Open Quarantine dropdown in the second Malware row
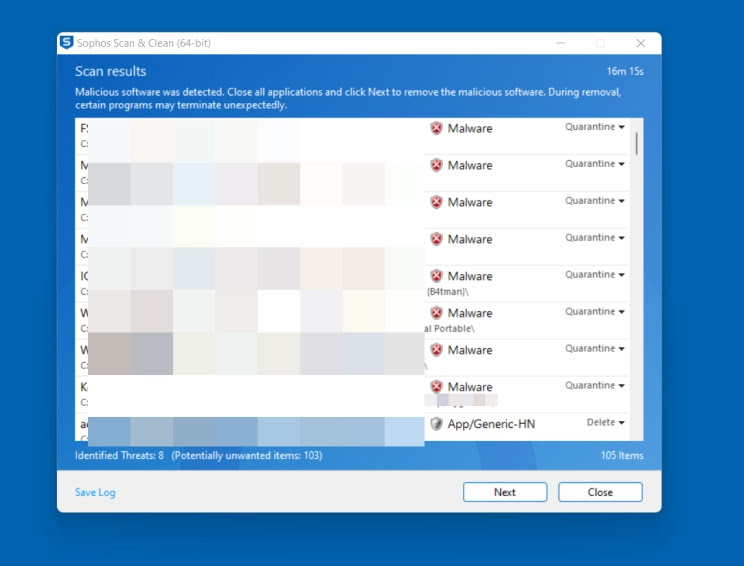 tap(595, 164)
